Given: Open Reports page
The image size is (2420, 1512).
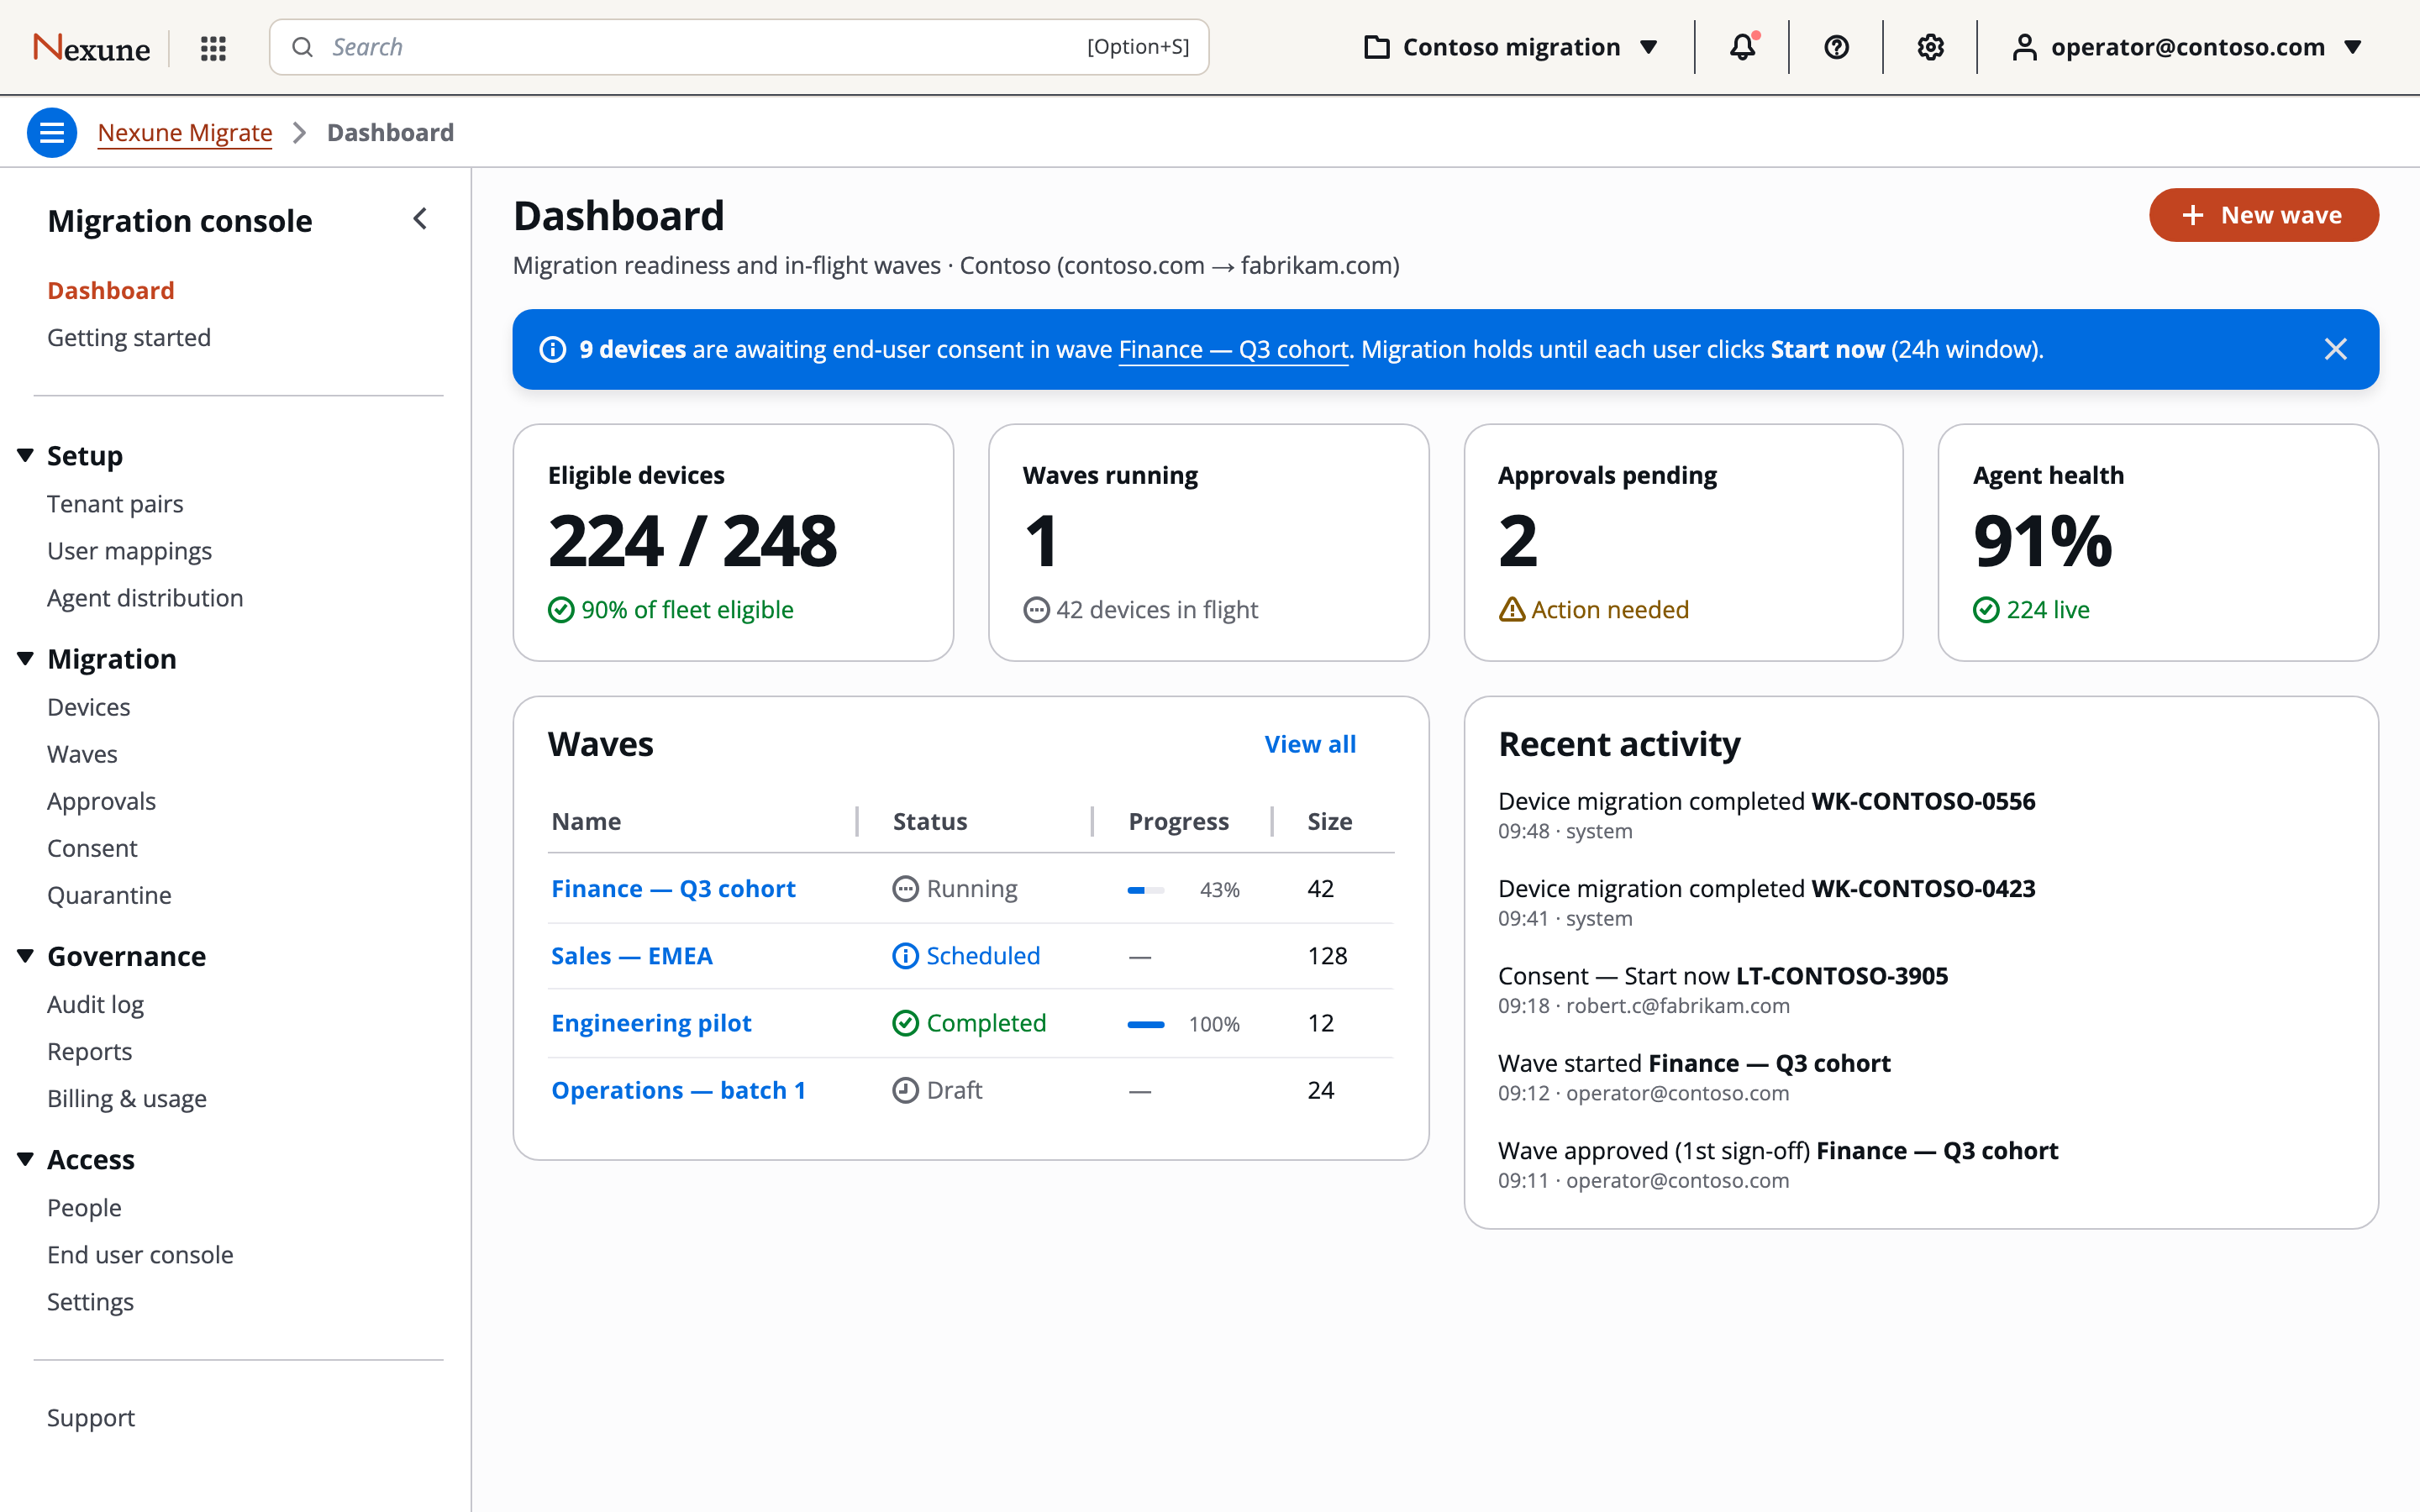Looking at the screenshot, I should 89,1051.
